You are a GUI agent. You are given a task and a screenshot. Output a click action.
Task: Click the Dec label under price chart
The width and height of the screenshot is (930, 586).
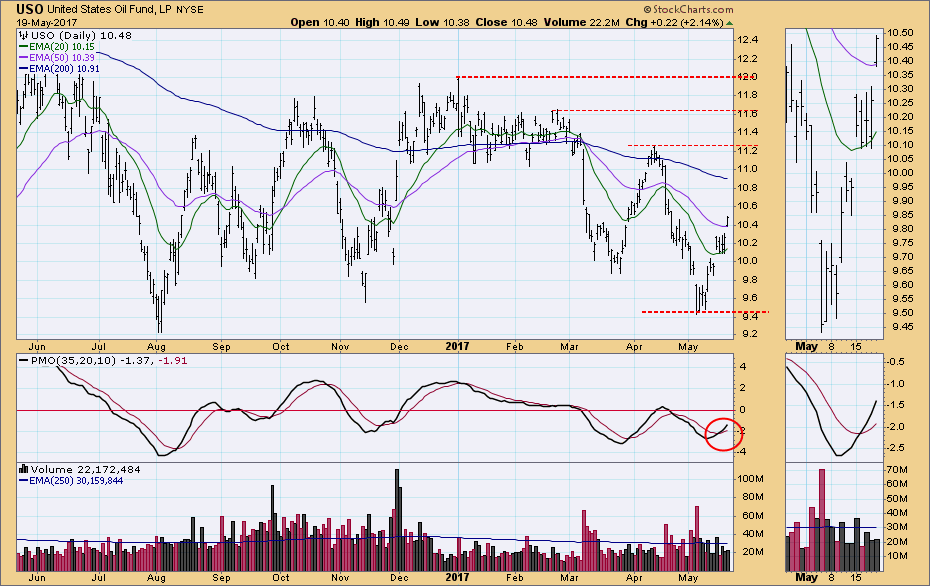[399, 346]
